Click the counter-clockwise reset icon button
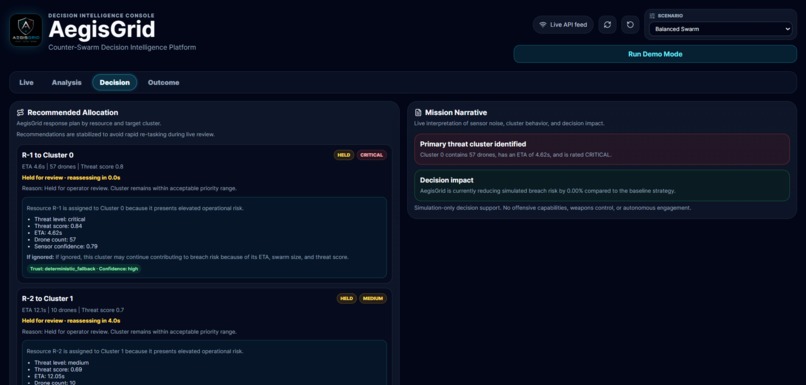Image resolution: width=806 pixels, height=385 pixels. (630, 25)
